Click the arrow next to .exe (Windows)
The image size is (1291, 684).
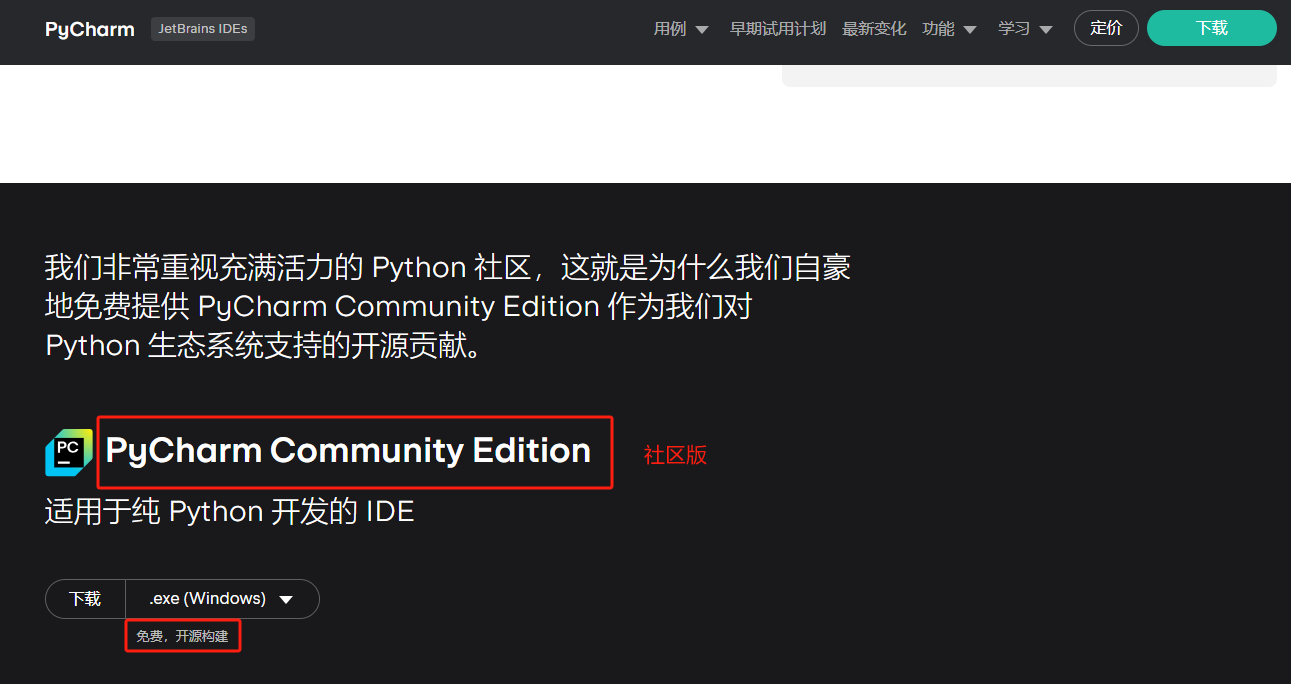286,600
